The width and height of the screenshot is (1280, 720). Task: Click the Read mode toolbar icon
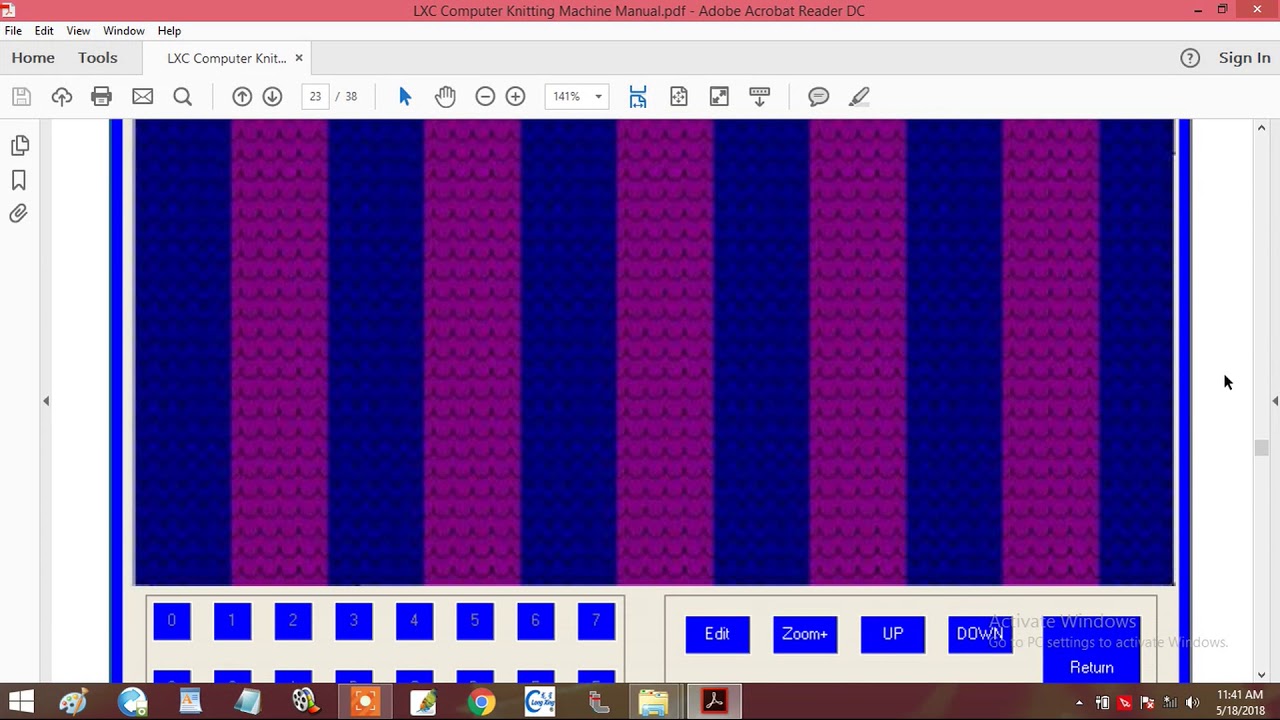click(x=759, y=97)
